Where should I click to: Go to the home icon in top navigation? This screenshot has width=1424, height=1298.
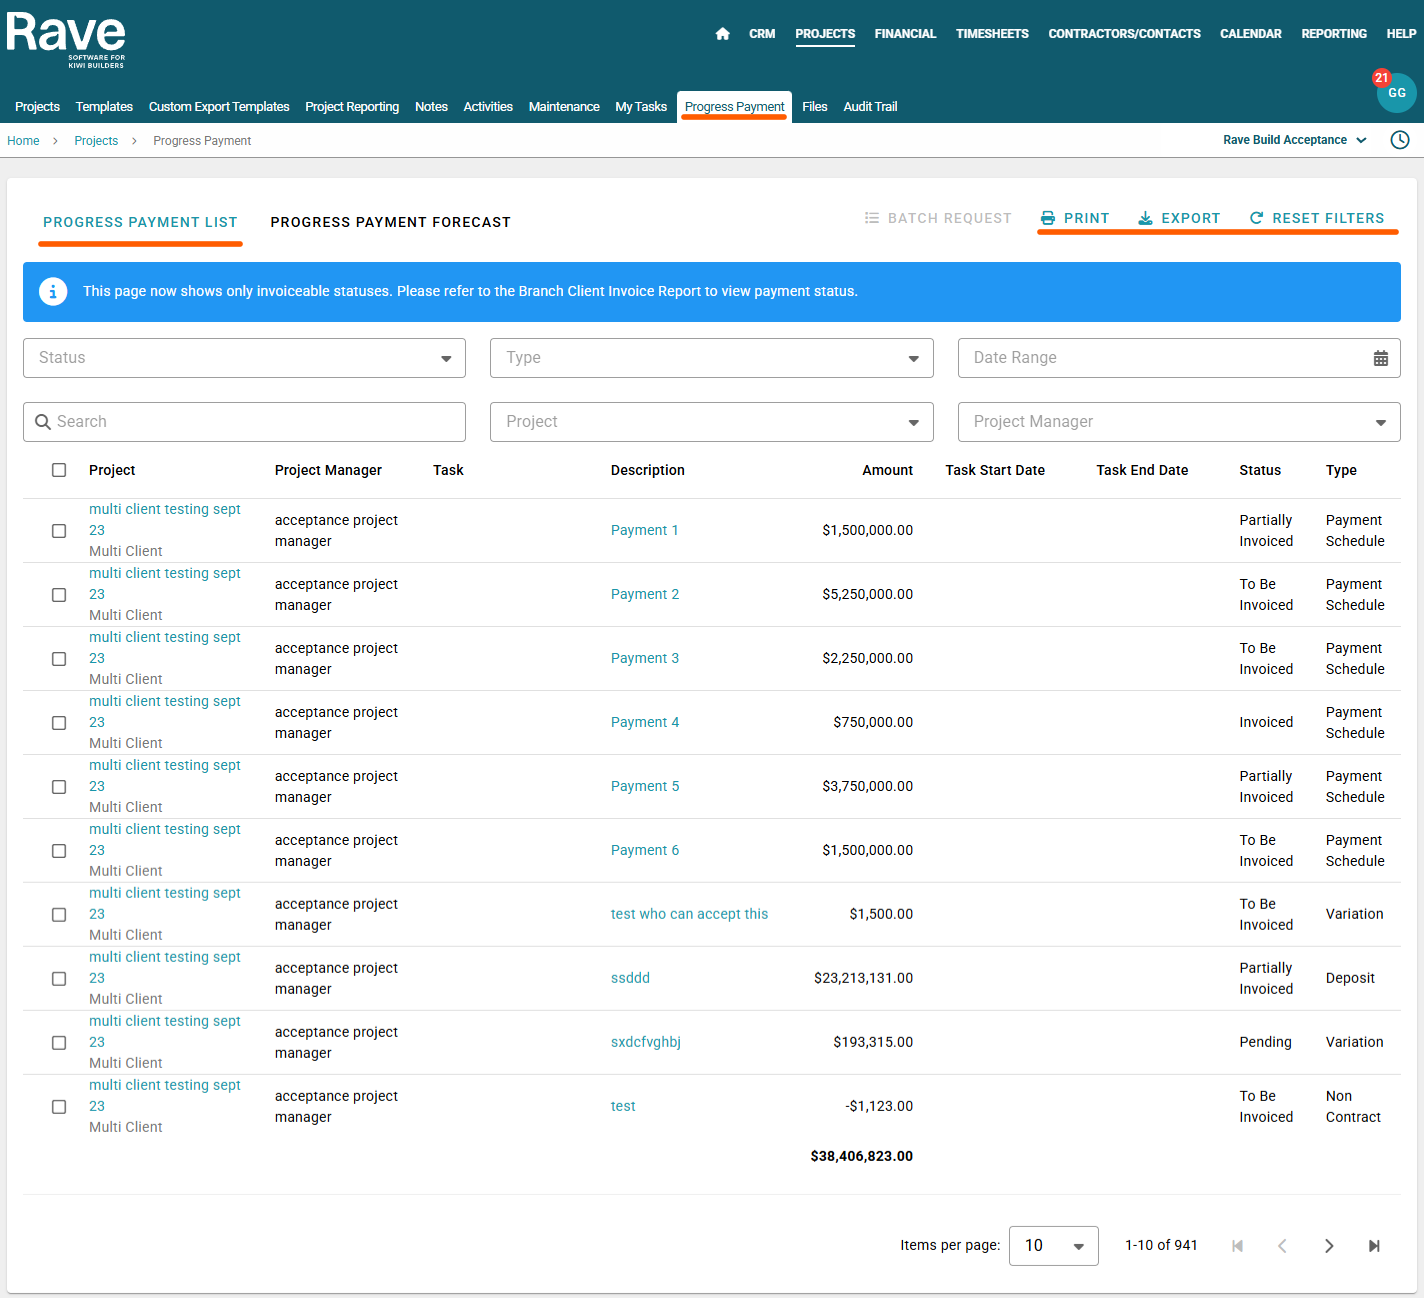(x=722, y=34)
